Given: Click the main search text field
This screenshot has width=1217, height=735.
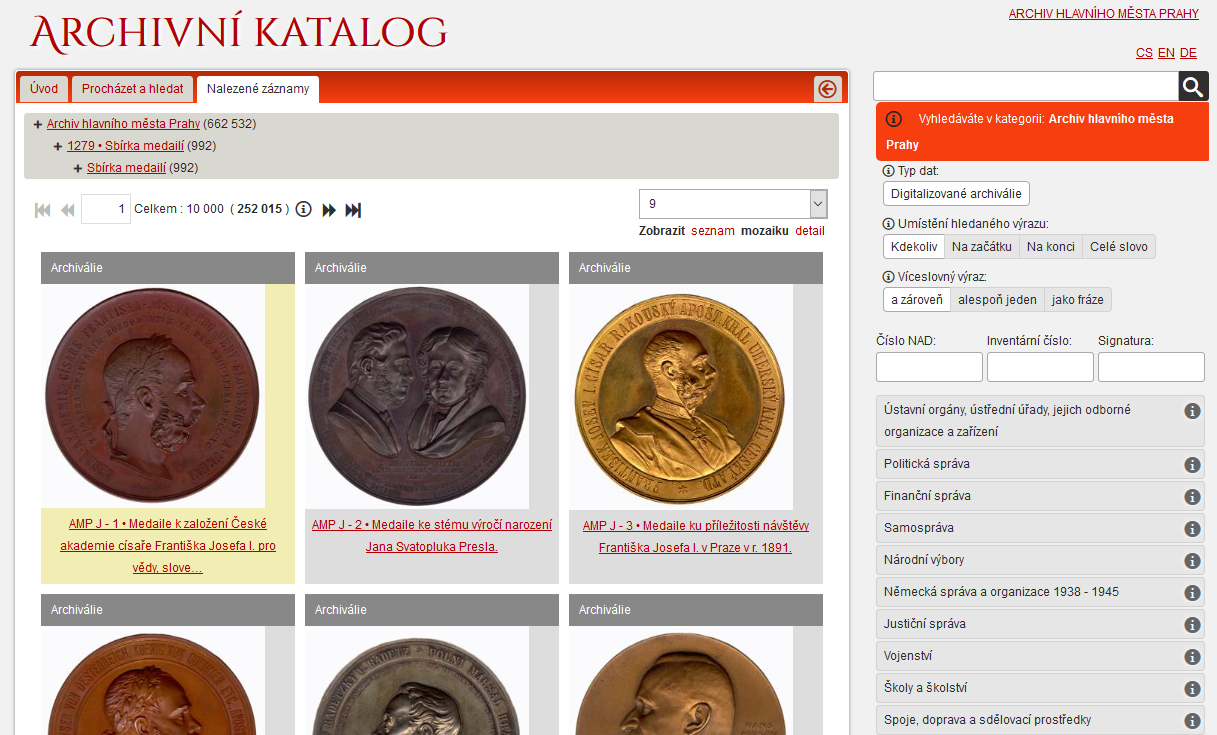Looking at the screenshot, I should tap(1026, 86).
